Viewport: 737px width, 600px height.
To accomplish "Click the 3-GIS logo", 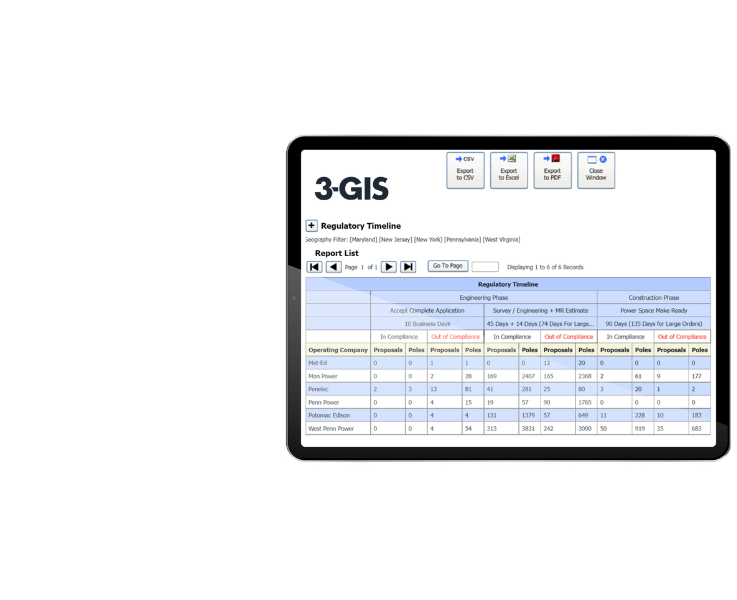I will (352, 189).
